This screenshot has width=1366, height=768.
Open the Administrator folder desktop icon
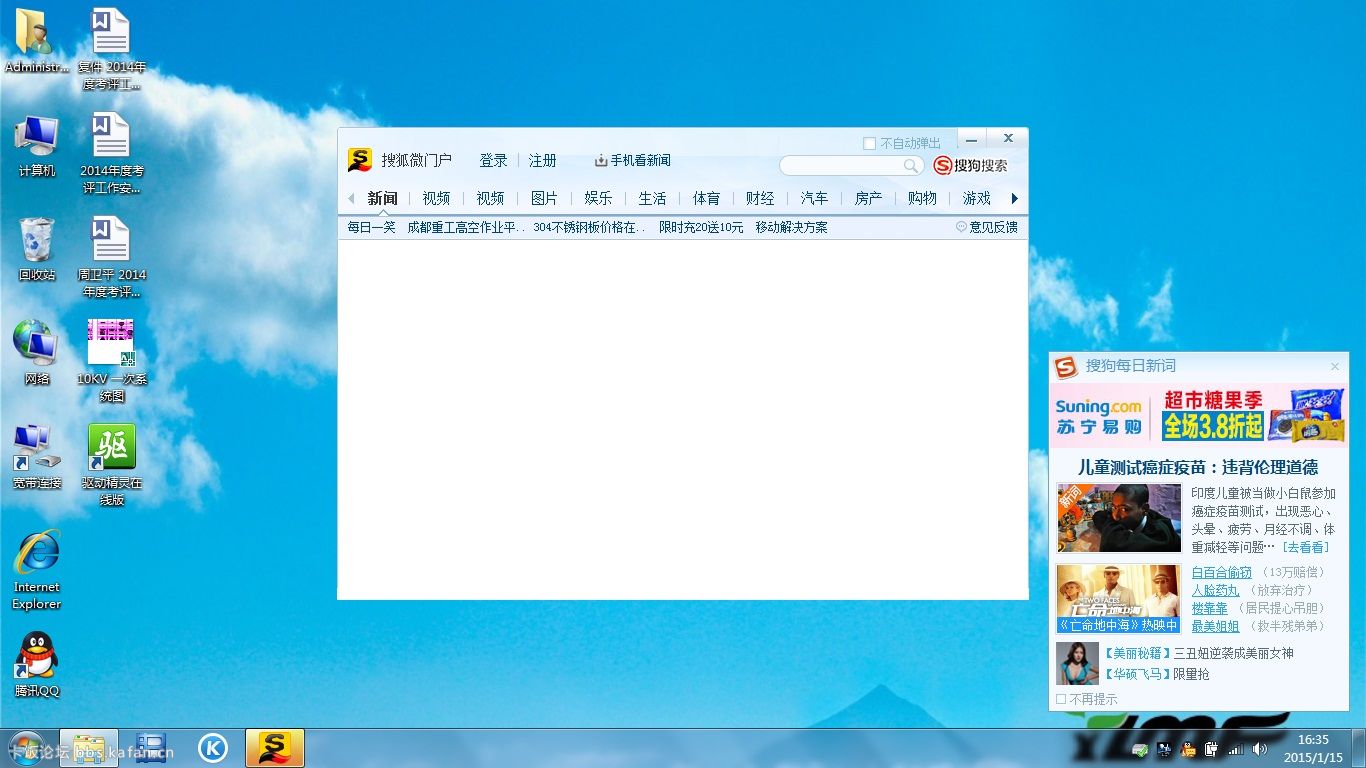[x=37, y=40]
